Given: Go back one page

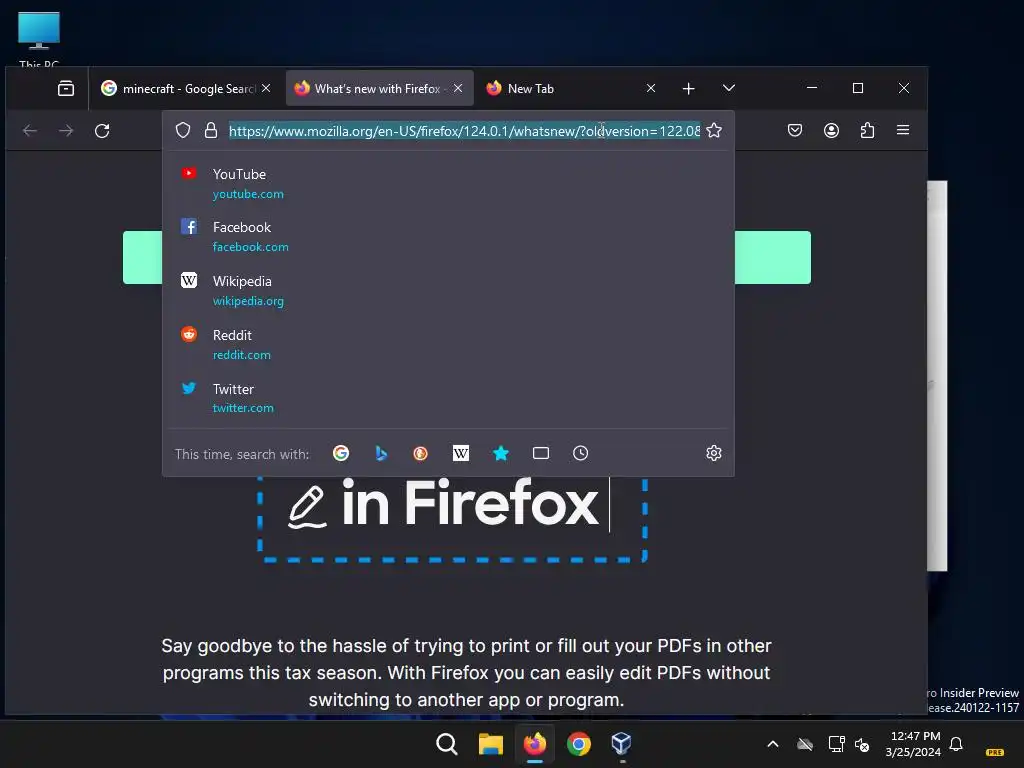Looking at the screenshot, I should (x=30, y=131).
